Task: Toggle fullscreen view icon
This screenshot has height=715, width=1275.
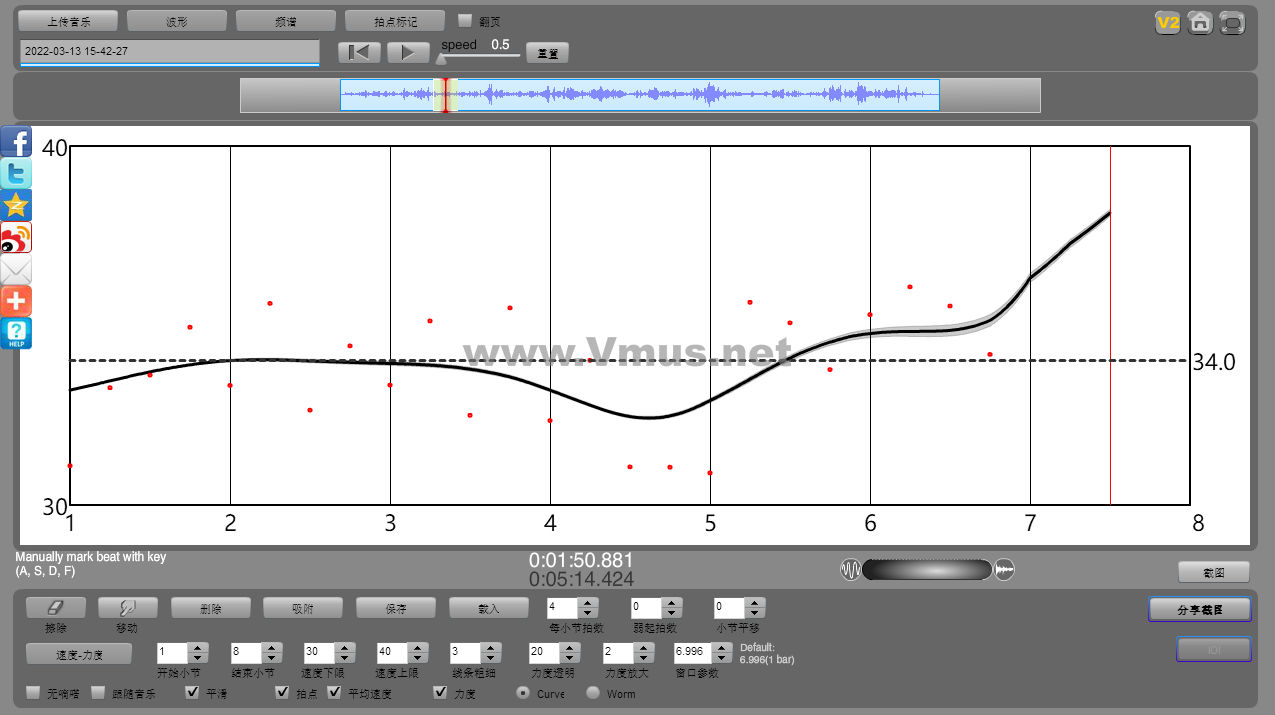Action: (1233, 23)
